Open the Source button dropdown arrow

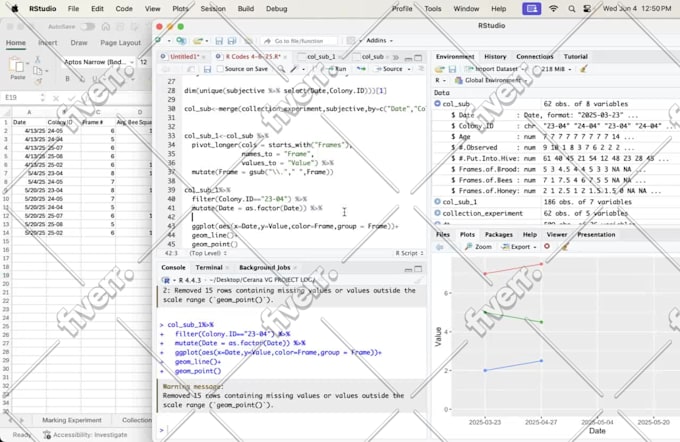[409, 69]
